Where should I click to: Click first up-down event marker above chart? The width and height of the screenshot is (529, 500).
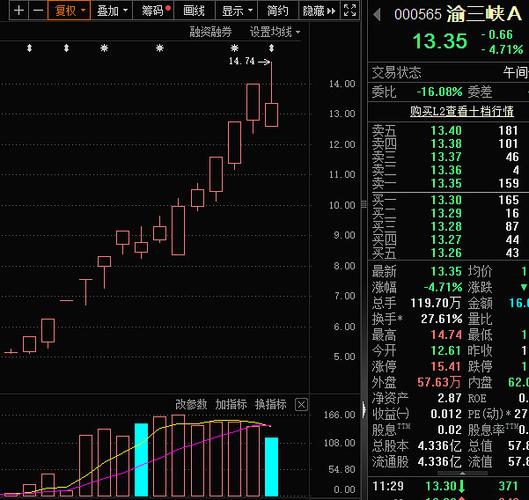[30, 48]
